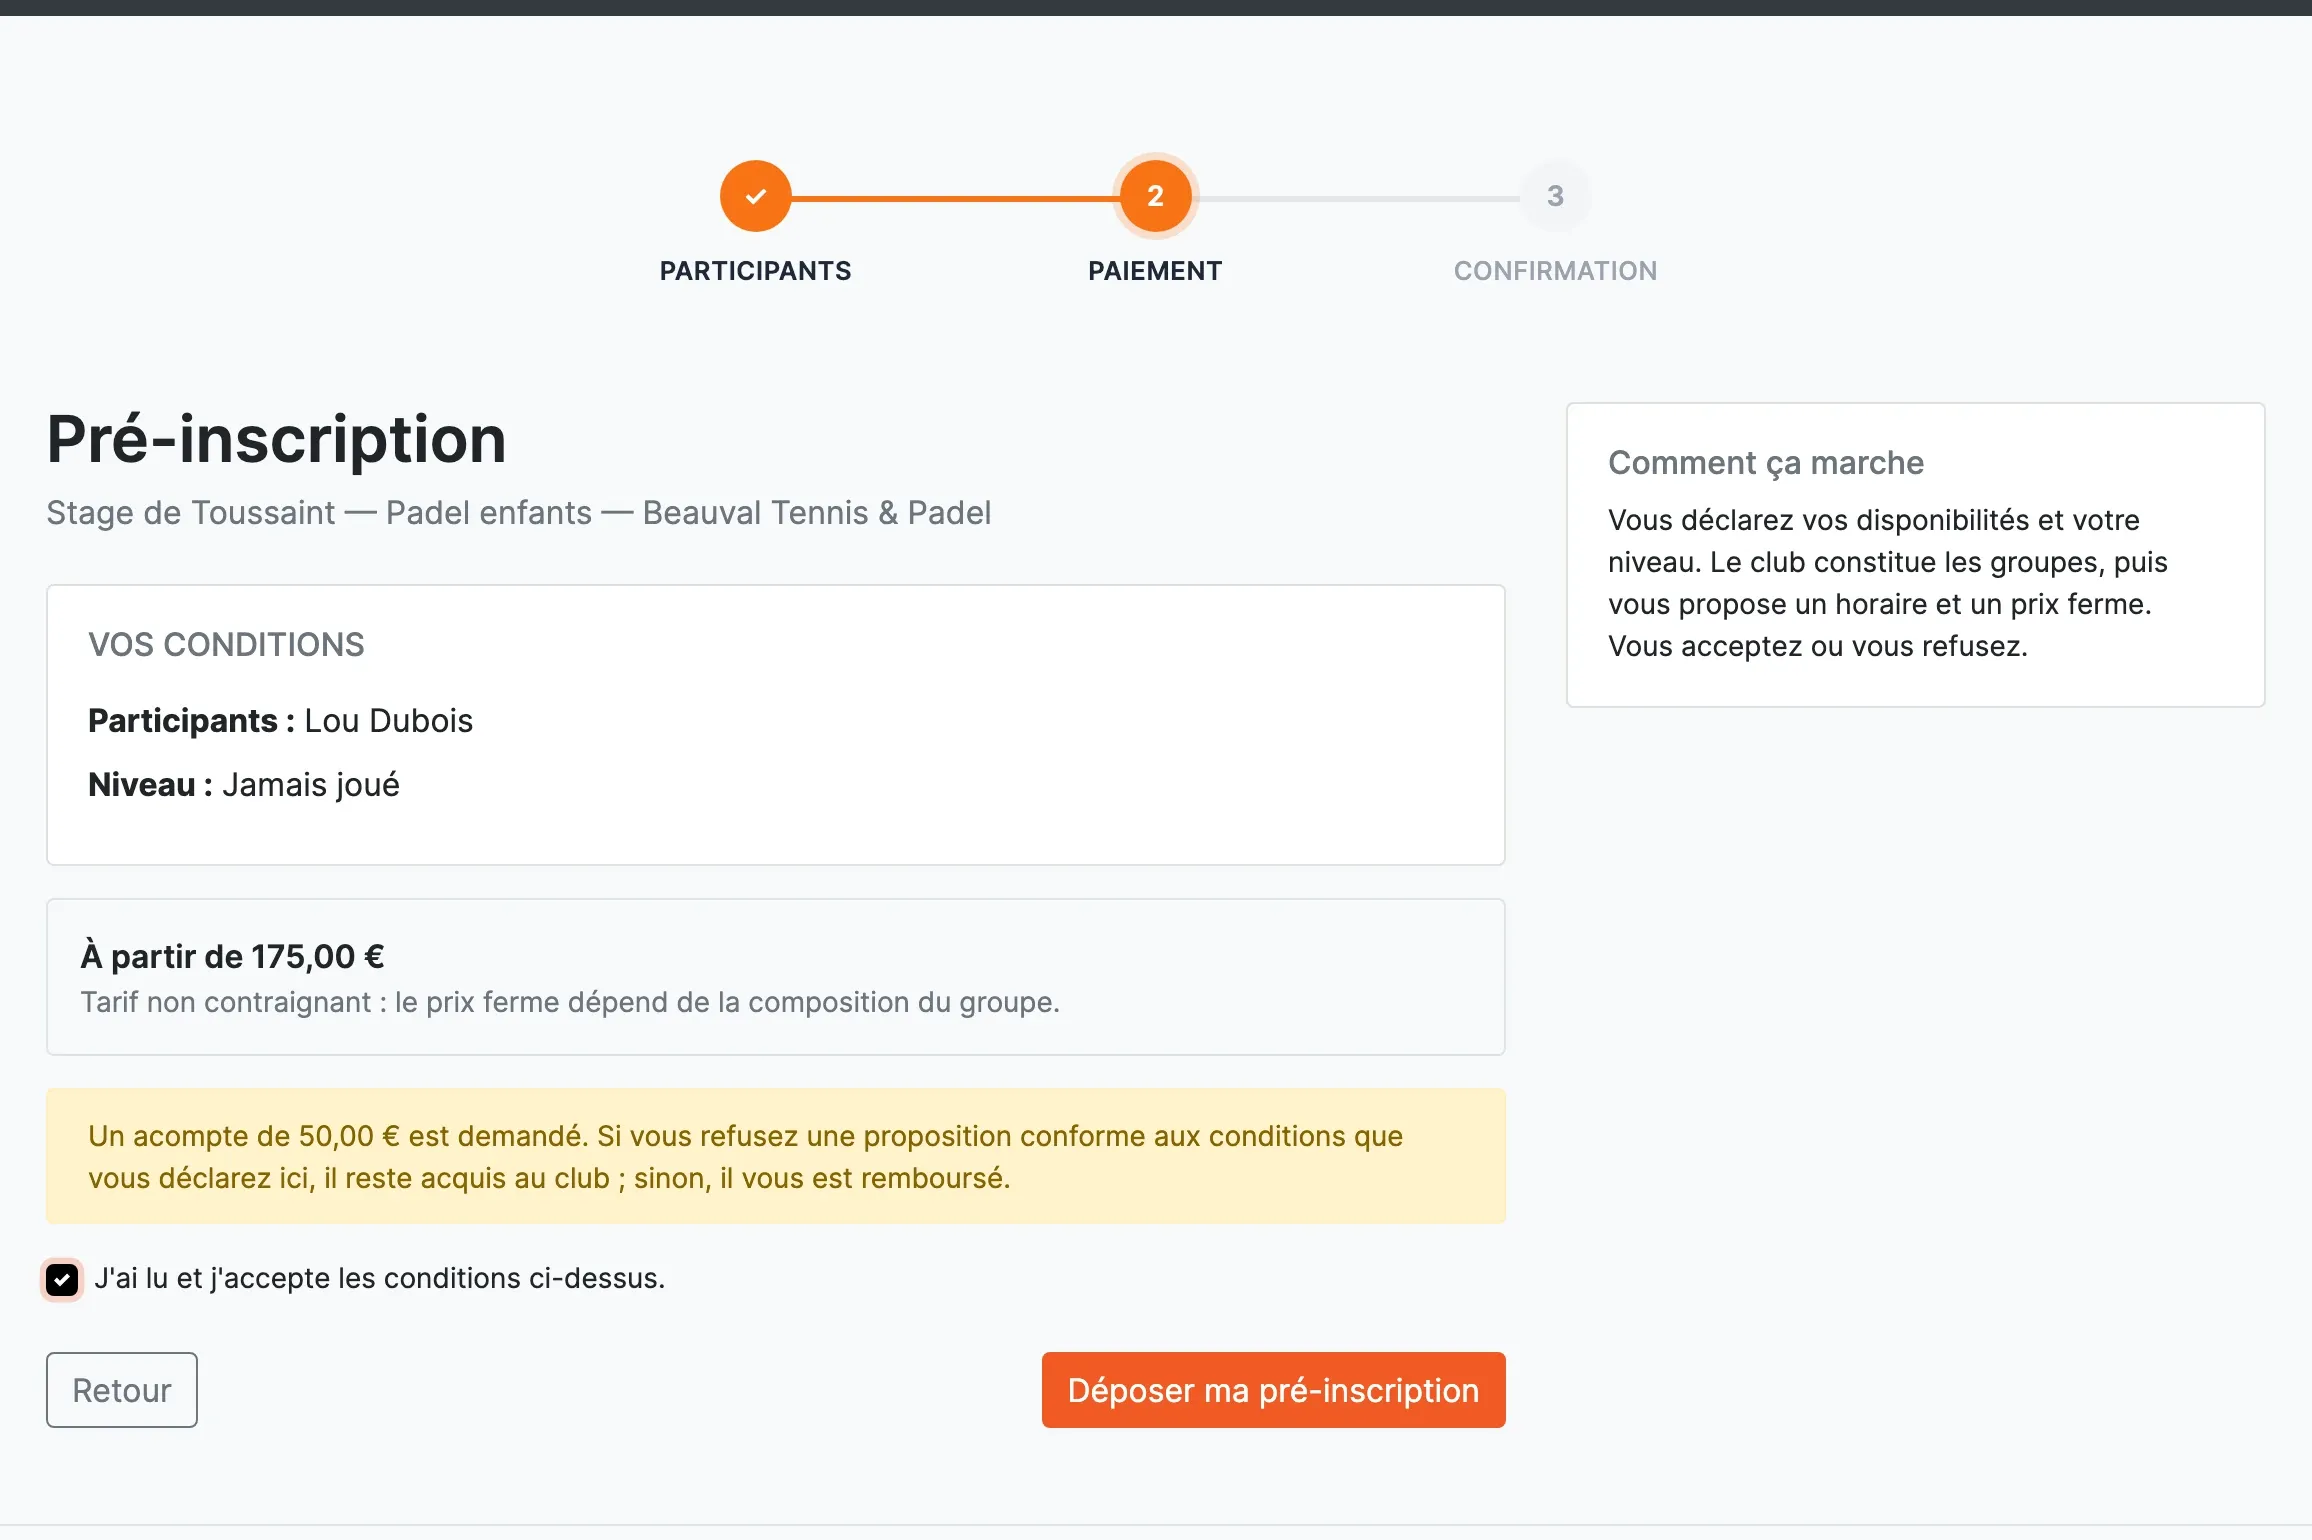Image resolution: width=2312 pixels, height=1540 pixels.
Task: Select the Niveau value Jamais joué
Action: click(311, 785)
